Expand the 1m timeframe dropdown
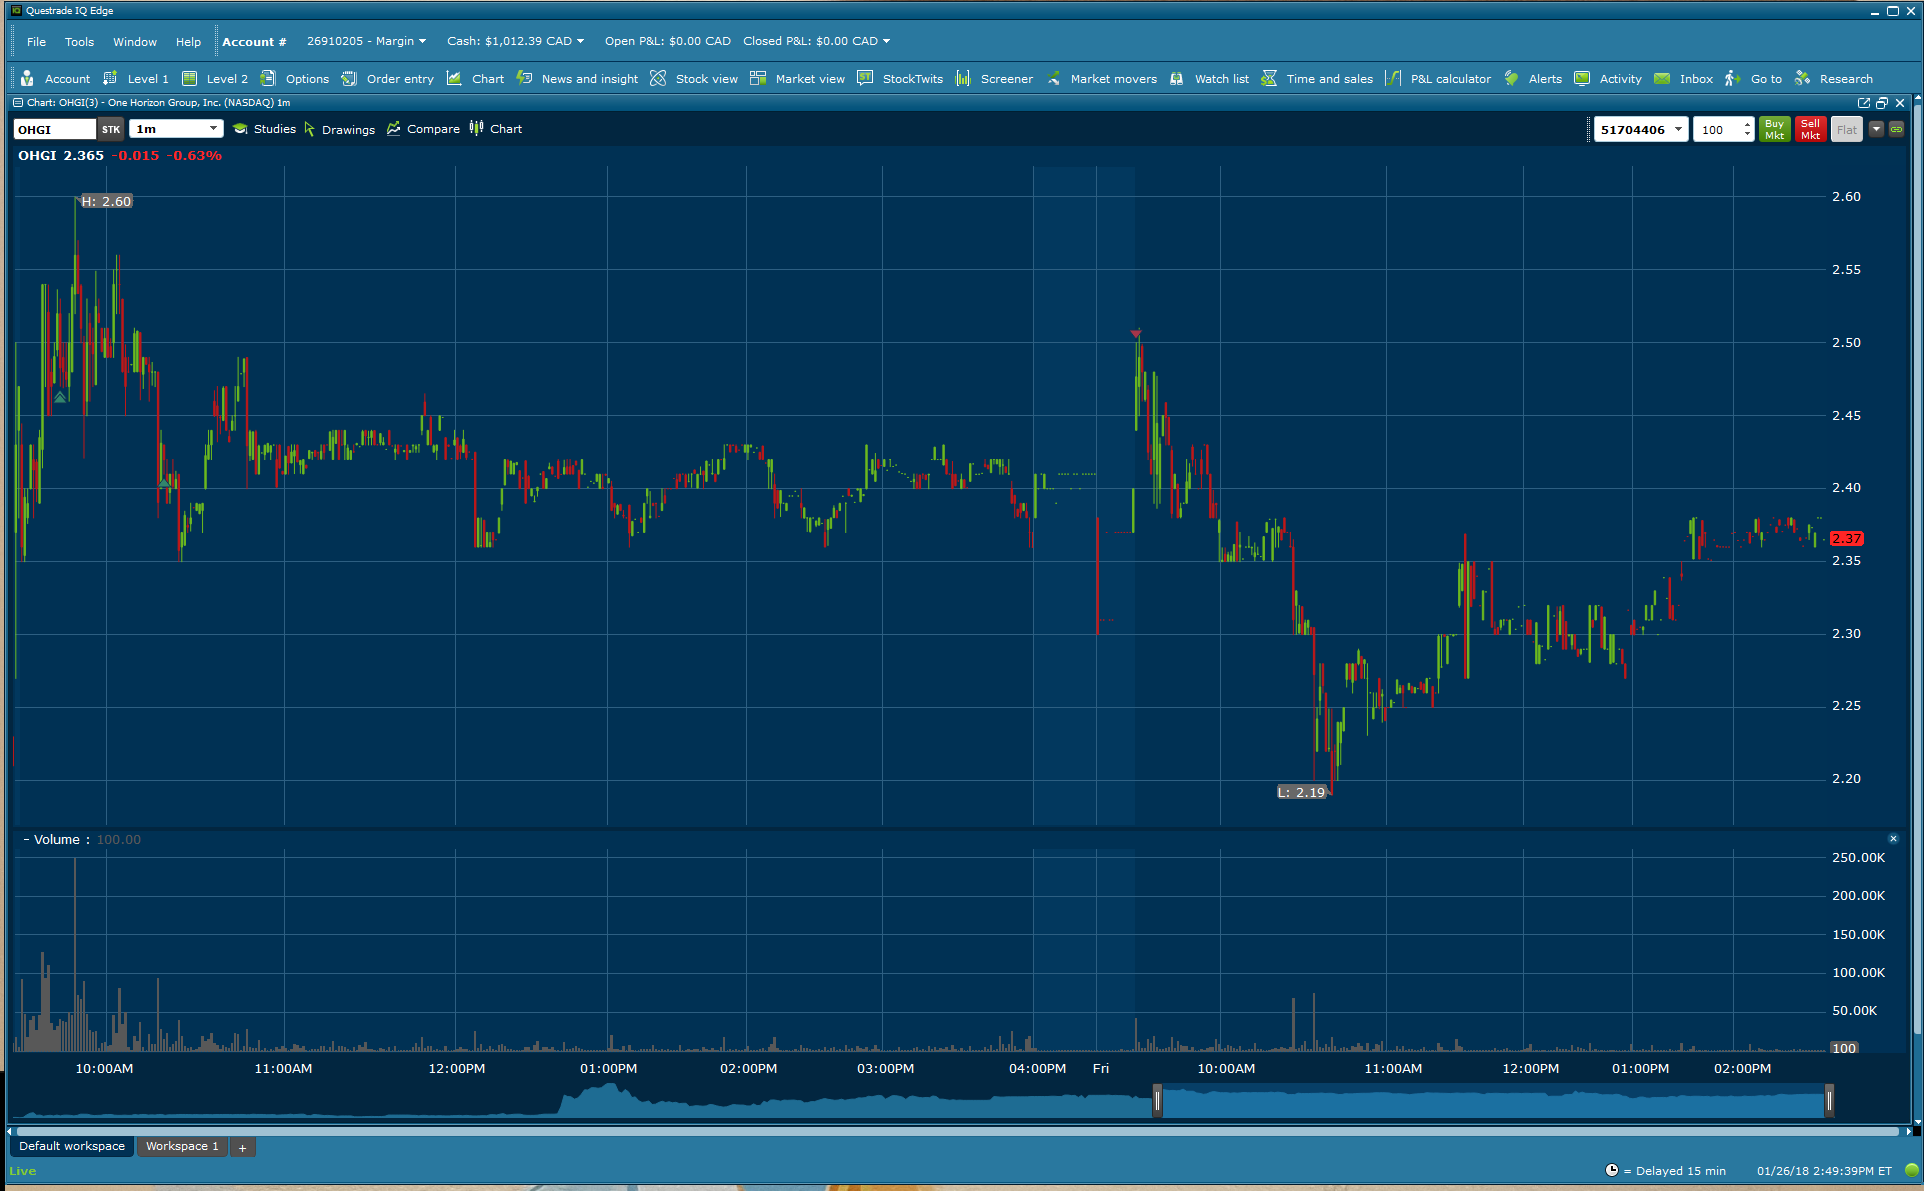This screenshot has height=1191, width=1924. coord(213,129)
